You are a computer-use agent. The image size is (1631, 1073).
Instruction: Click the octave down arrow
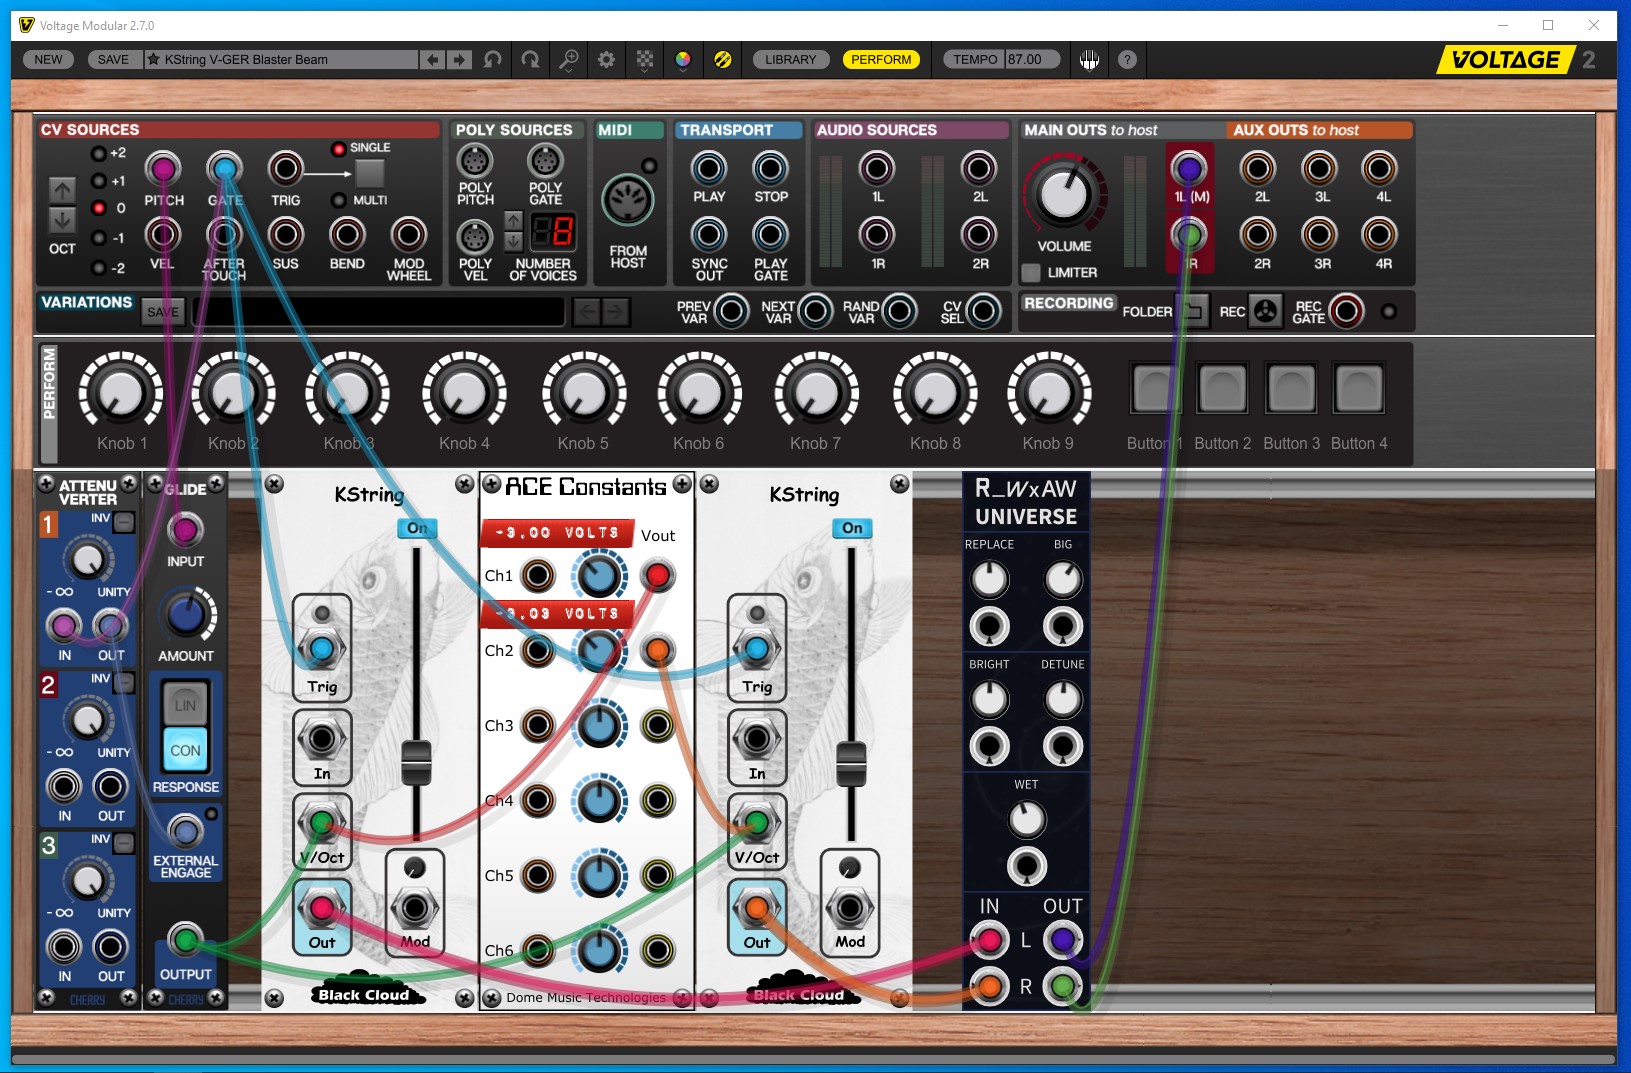62,220
